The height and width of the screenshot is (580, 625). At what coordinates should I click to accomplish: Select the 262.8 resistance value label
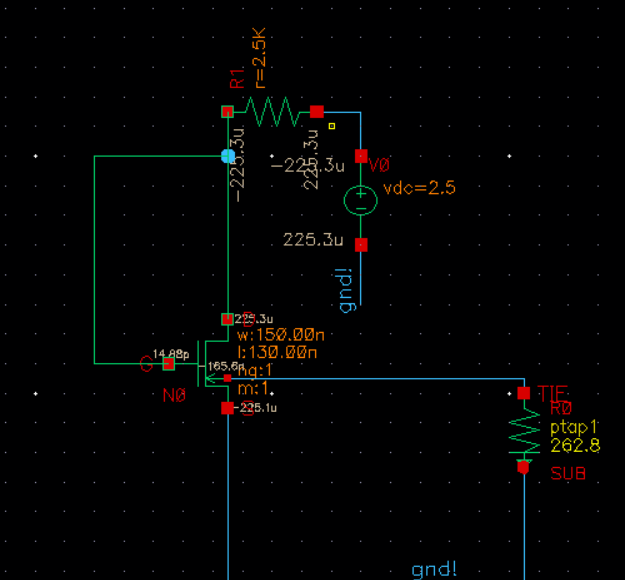[x=576, y=445]
